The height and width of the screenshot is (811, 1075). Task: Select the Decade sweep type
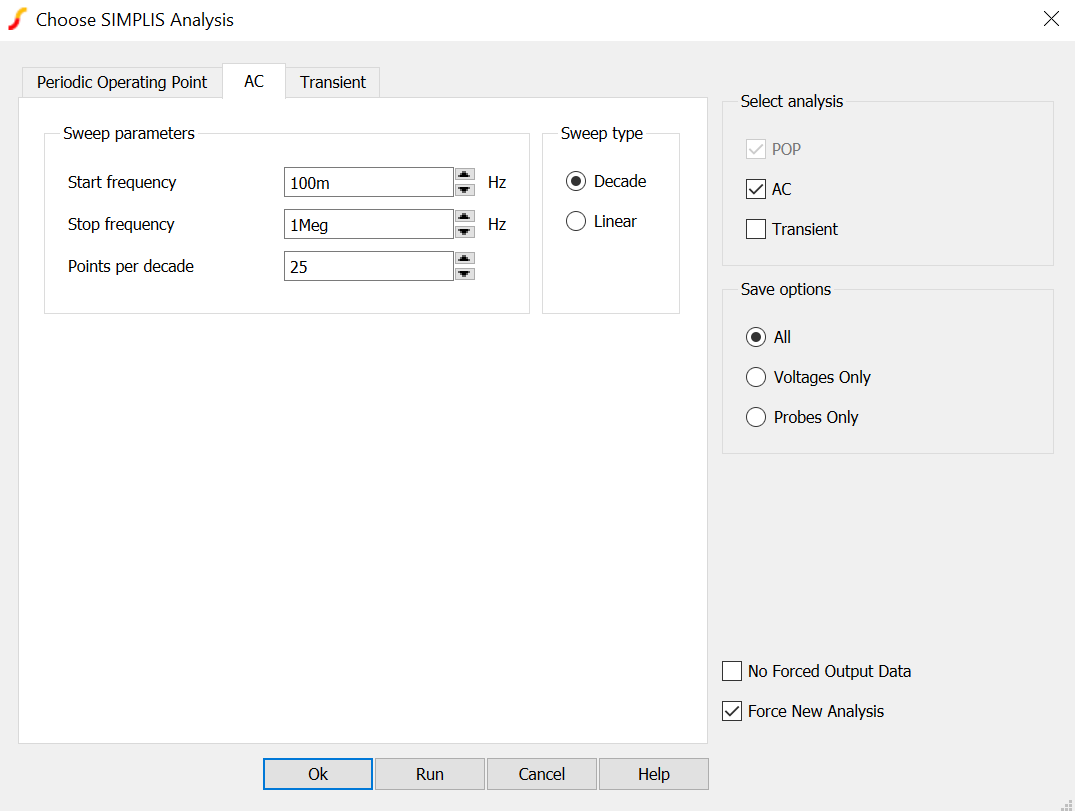(x=576, y=181)
